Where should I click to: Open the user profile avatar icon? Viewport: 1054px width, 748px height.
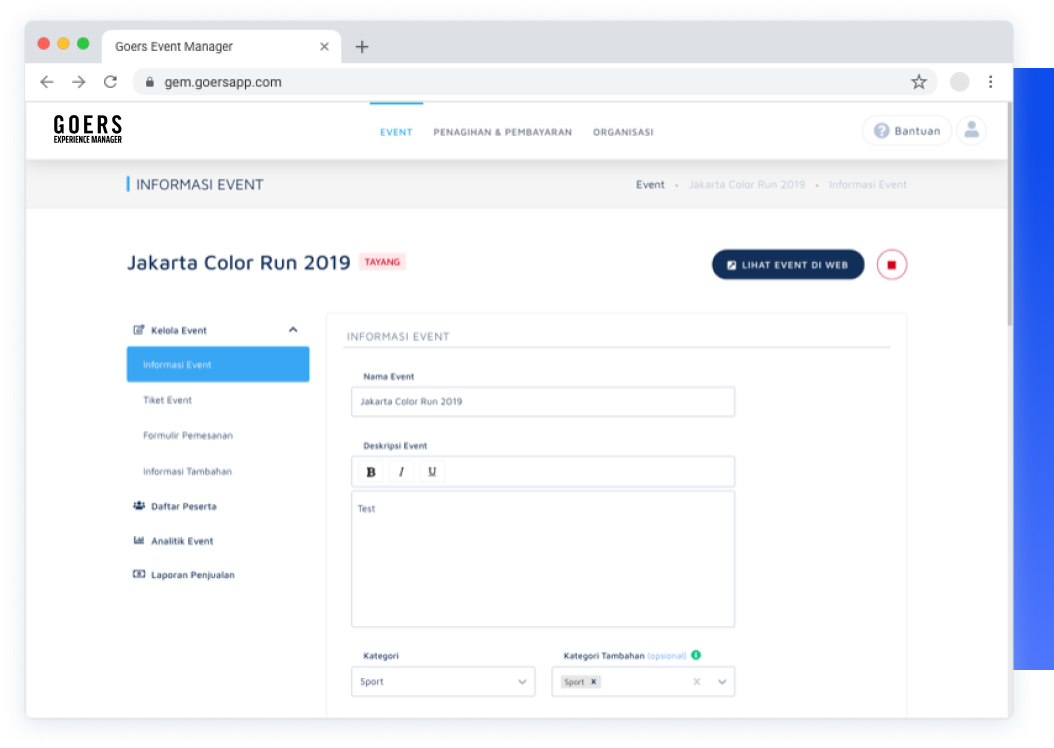[971, 130]
